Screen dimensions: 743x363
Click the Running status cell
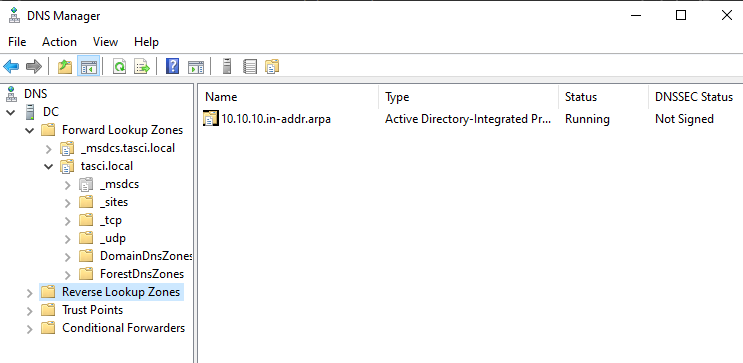587,119
